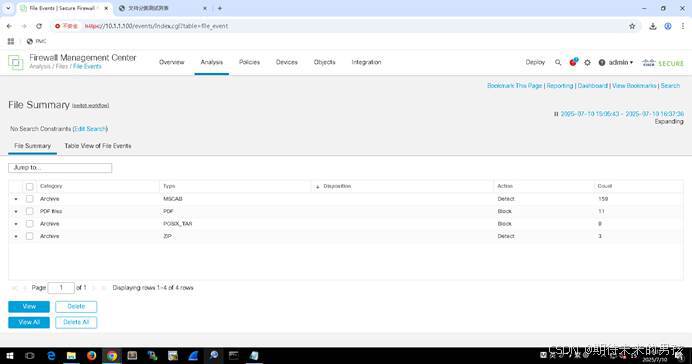The image size is (692, 364).
Task: Open the admin user dropdown
Action: (621, 63)
